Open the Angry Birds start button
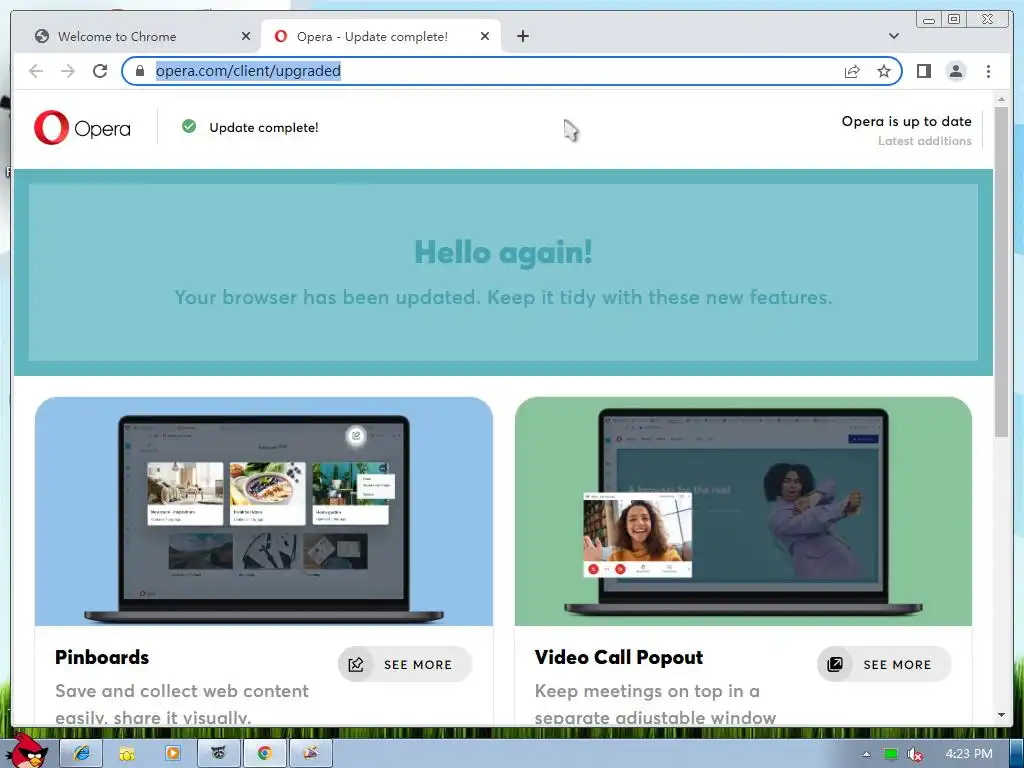 click(26, 750)
